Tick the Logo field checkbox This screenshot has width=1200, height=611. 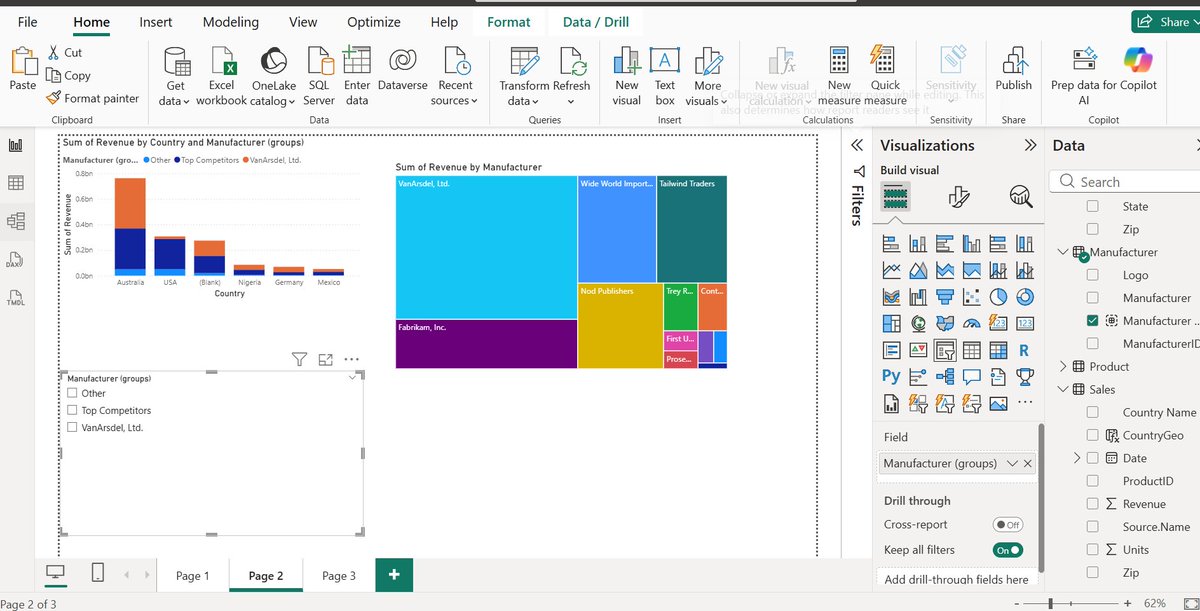(1092, 275)
